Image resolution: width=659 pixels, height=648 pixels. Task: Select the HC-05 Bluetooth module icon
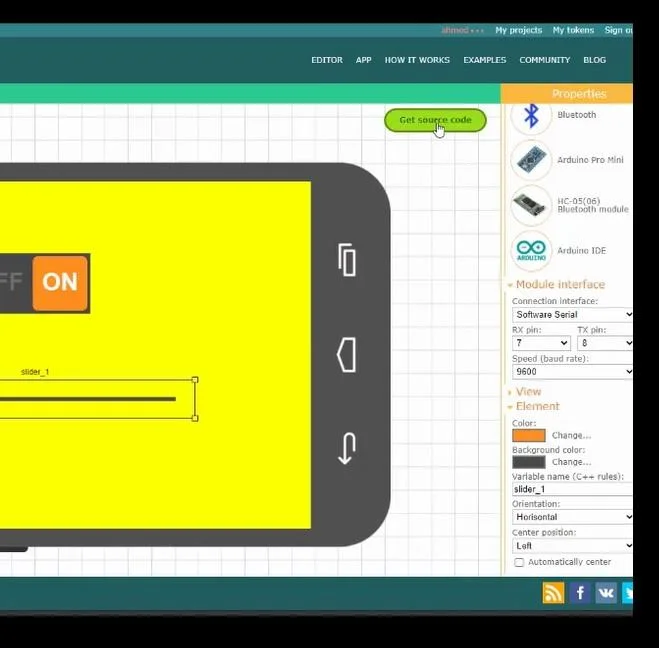coord(531,205)
